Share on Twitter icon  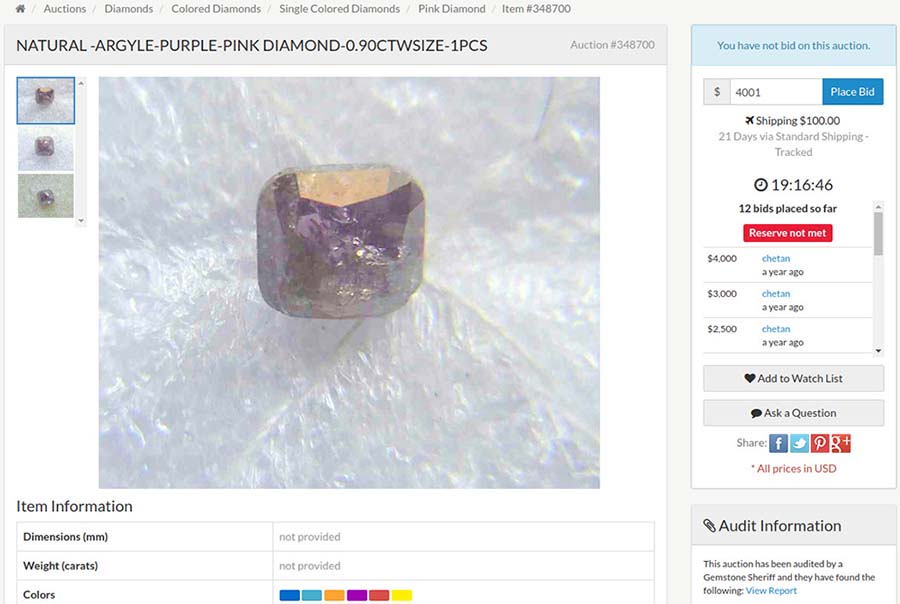(799, 443)
